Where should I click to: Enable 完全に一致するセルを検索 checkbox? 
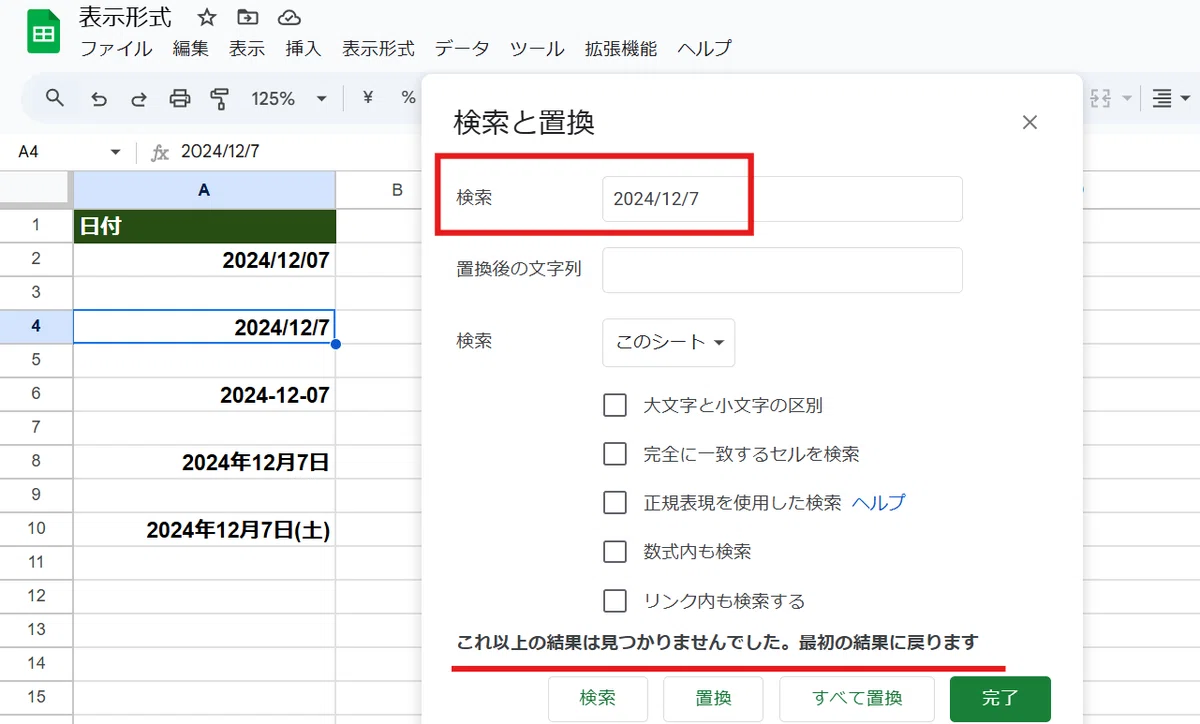pos(615,454)
